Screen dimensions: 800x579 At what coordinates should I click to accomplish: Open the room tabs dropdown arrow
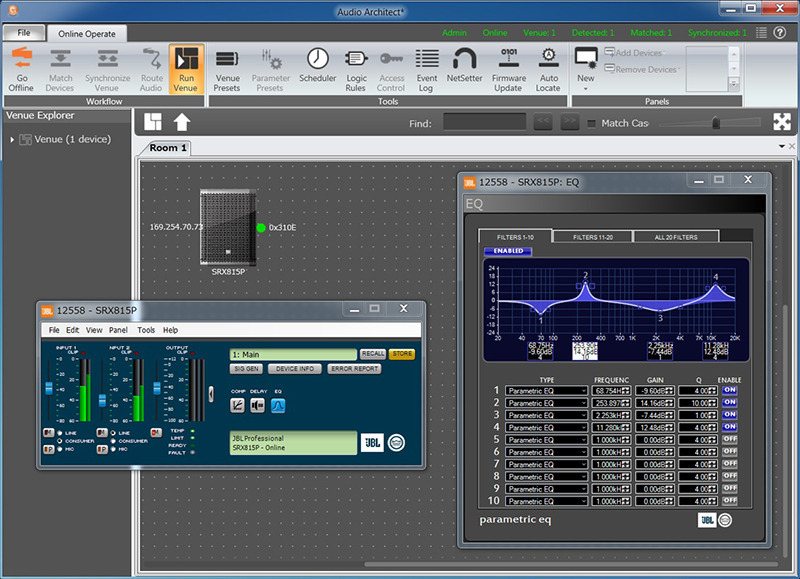(782, 146)
